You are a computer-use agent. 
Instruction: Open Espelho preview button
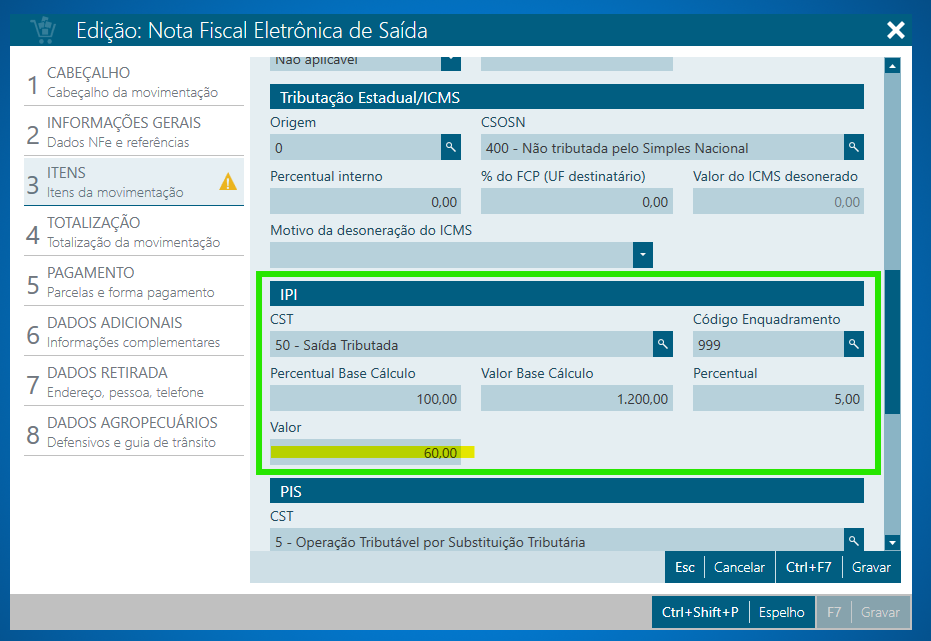coord(780,612)
